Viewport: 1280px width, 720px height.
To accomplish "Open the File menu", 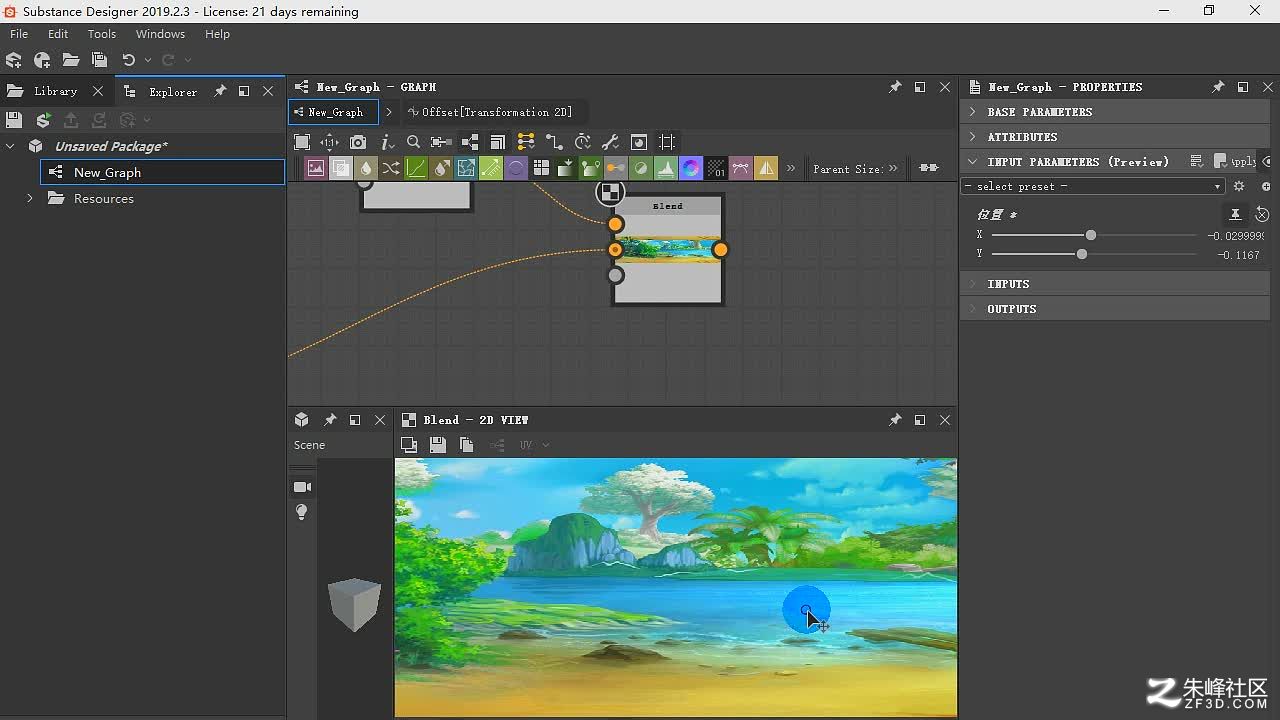I will 19,34.
